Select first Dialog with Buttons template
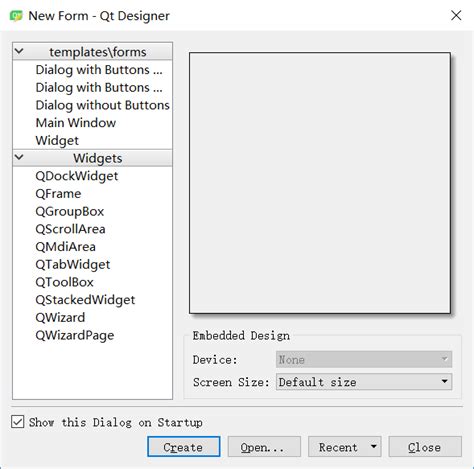Image resolution: width=474 pixels, height=469 pixels. click(99, 70)
